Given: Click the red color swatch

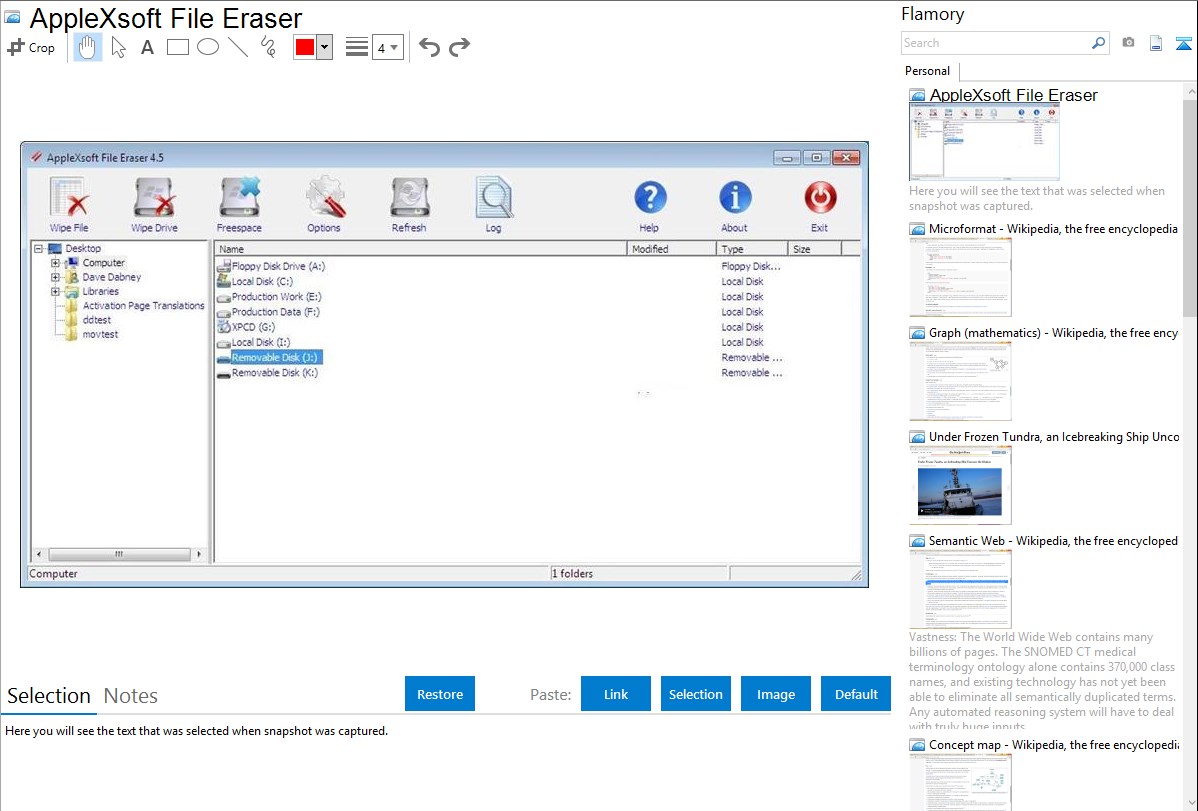Looking at the screenshot, I should (305, 47).
